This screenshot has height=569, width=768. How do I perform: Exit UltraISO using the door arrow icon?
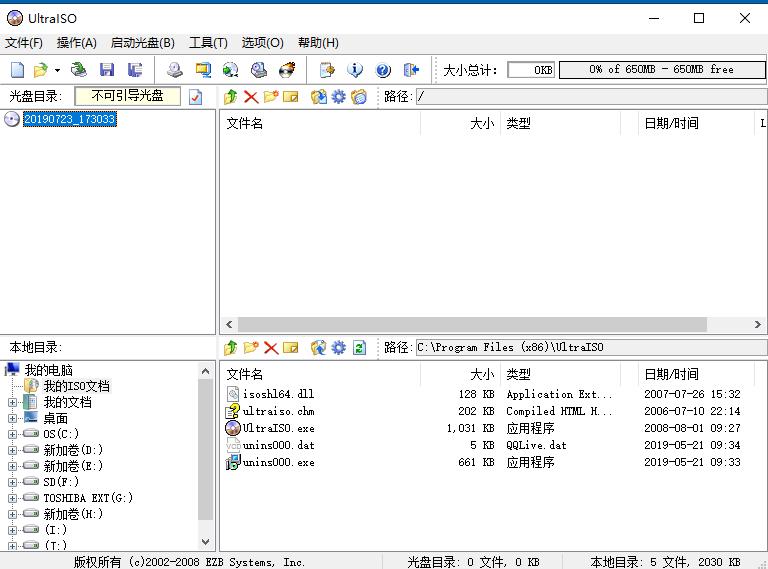411,70
